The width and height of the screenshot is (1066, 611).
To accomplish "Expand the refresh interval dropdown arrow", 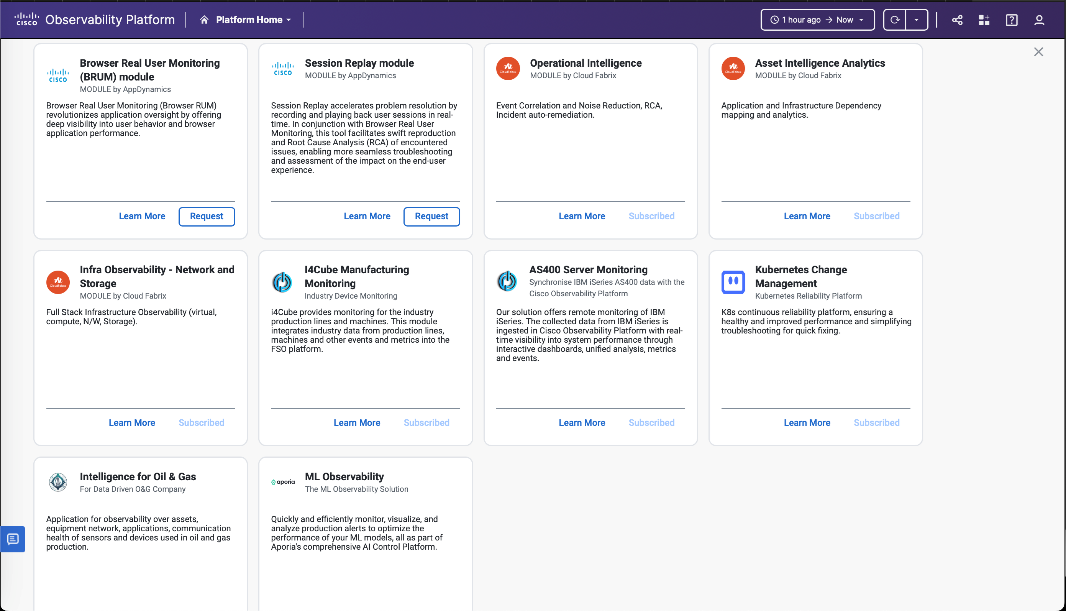I will (x=918, y=20).
